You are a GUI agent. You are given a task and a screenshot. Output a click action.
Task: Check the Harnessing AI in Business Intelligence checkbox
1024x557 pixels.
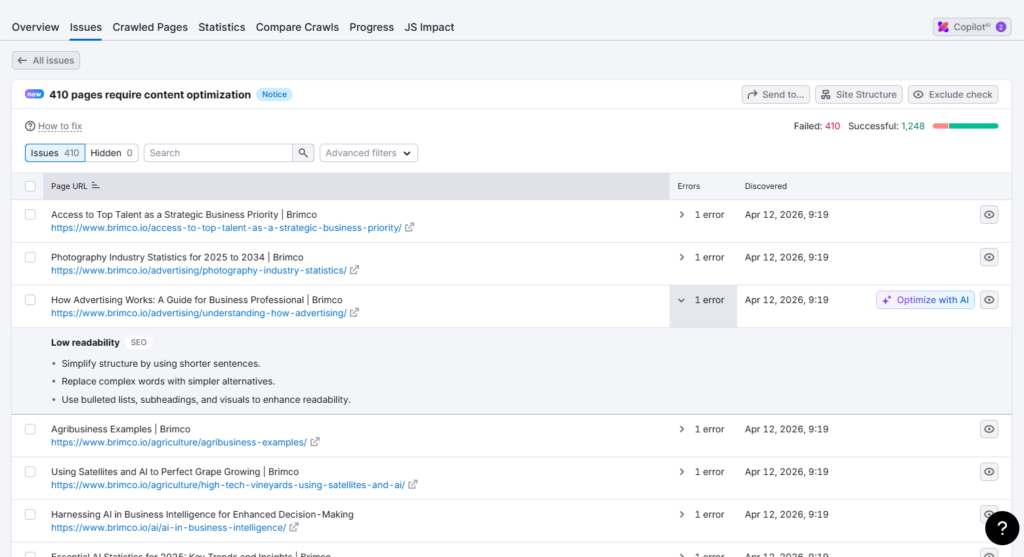[x=30, y=515]
